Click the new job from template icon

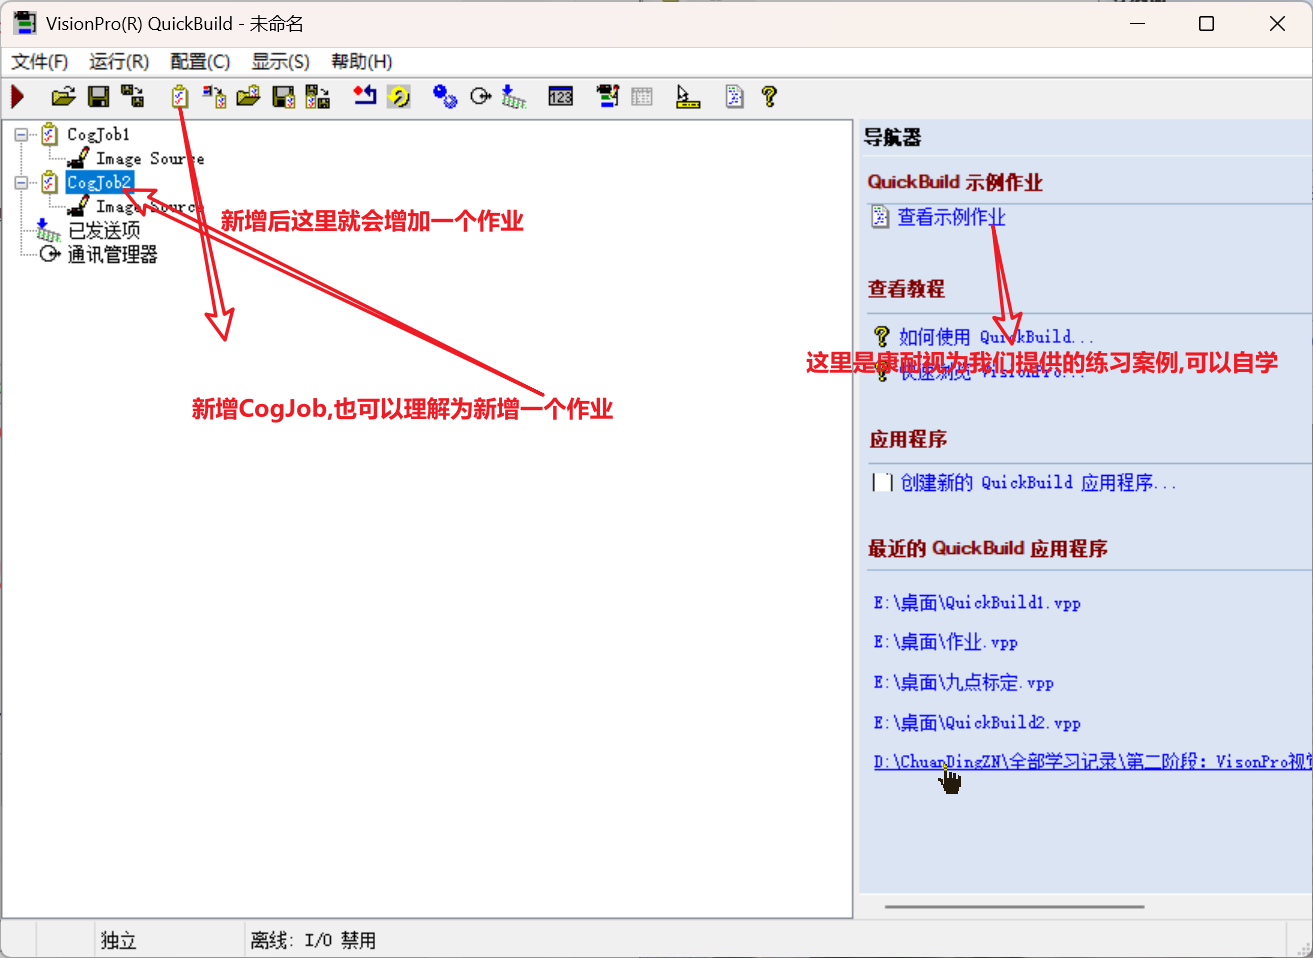coord(214,97)
